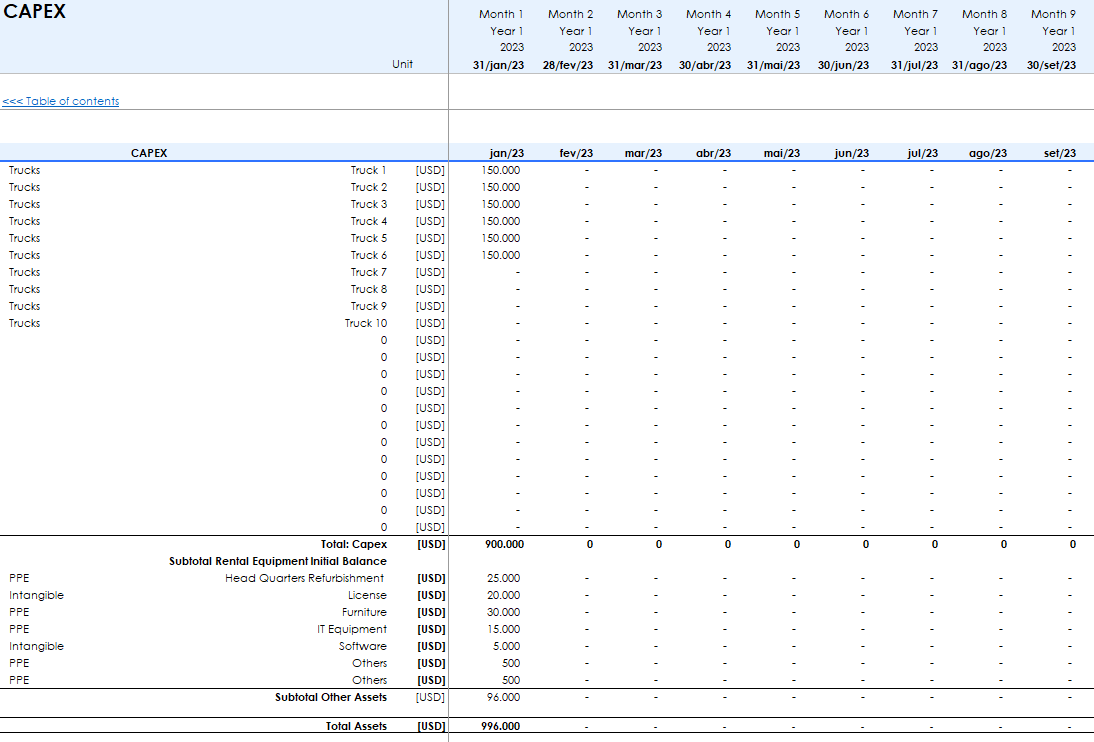The height and width of the screenshot is (742, 1094).
Task: Click the Month 5 header cell
Action: tap(777, 14)
